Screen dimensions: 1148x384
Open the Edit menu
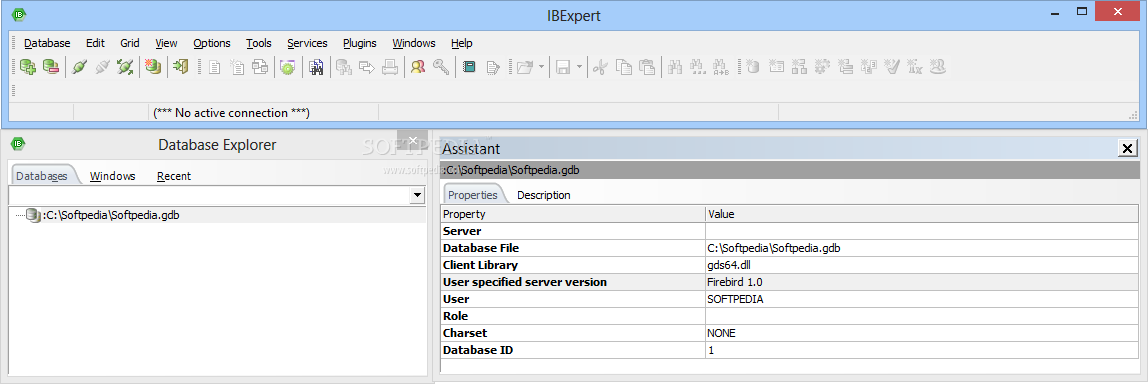95,43
